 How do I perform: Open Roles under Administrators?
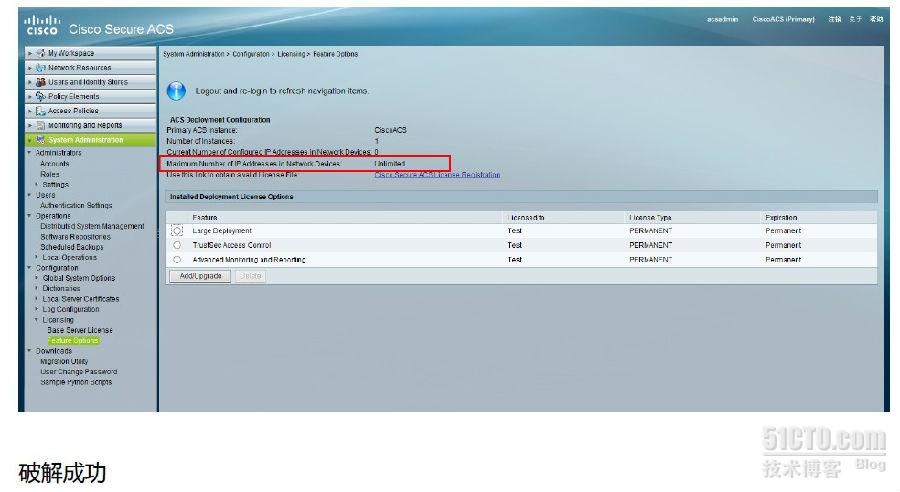coord(50,174)
